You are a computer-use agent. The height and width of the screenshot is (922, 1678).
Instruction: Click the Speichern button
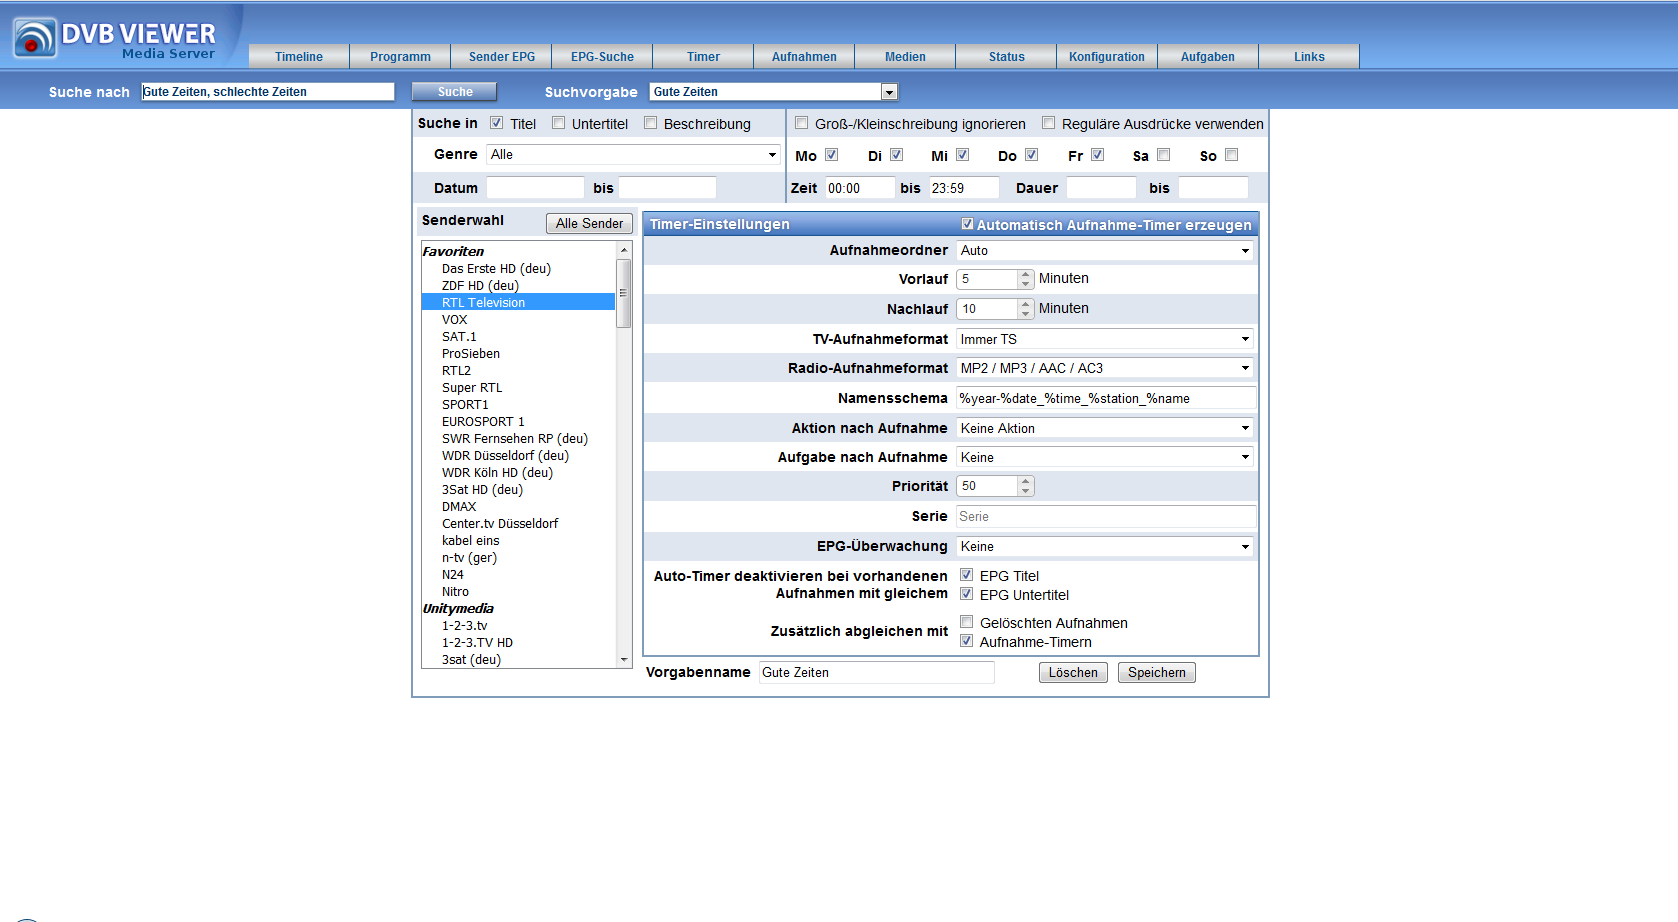tap(1157, 672)
